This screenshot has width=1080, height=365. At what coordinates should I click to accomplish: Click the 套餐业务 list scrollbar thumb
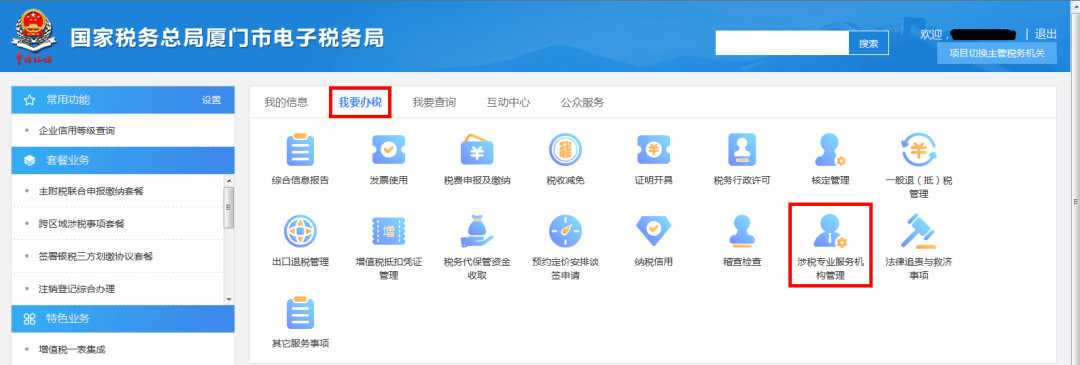[x=229, y=207]
